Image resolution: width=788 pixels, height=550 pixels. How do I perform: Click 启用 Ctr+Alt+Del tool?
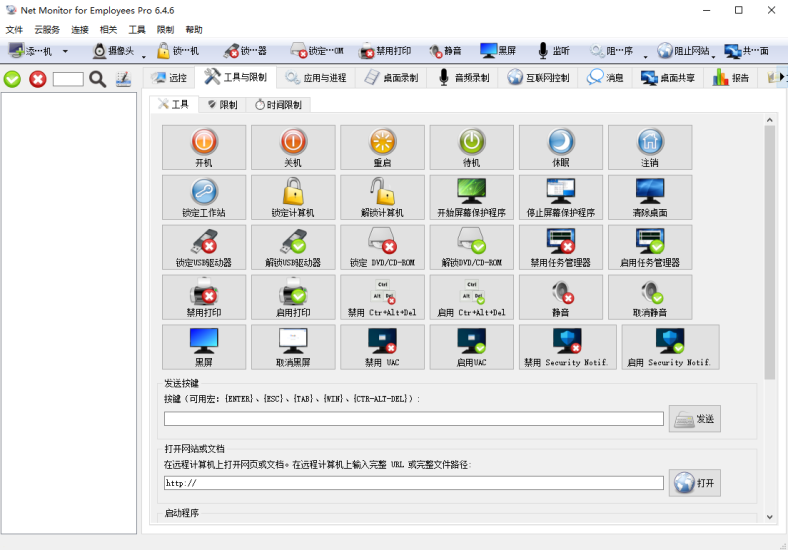click(471, 297)
